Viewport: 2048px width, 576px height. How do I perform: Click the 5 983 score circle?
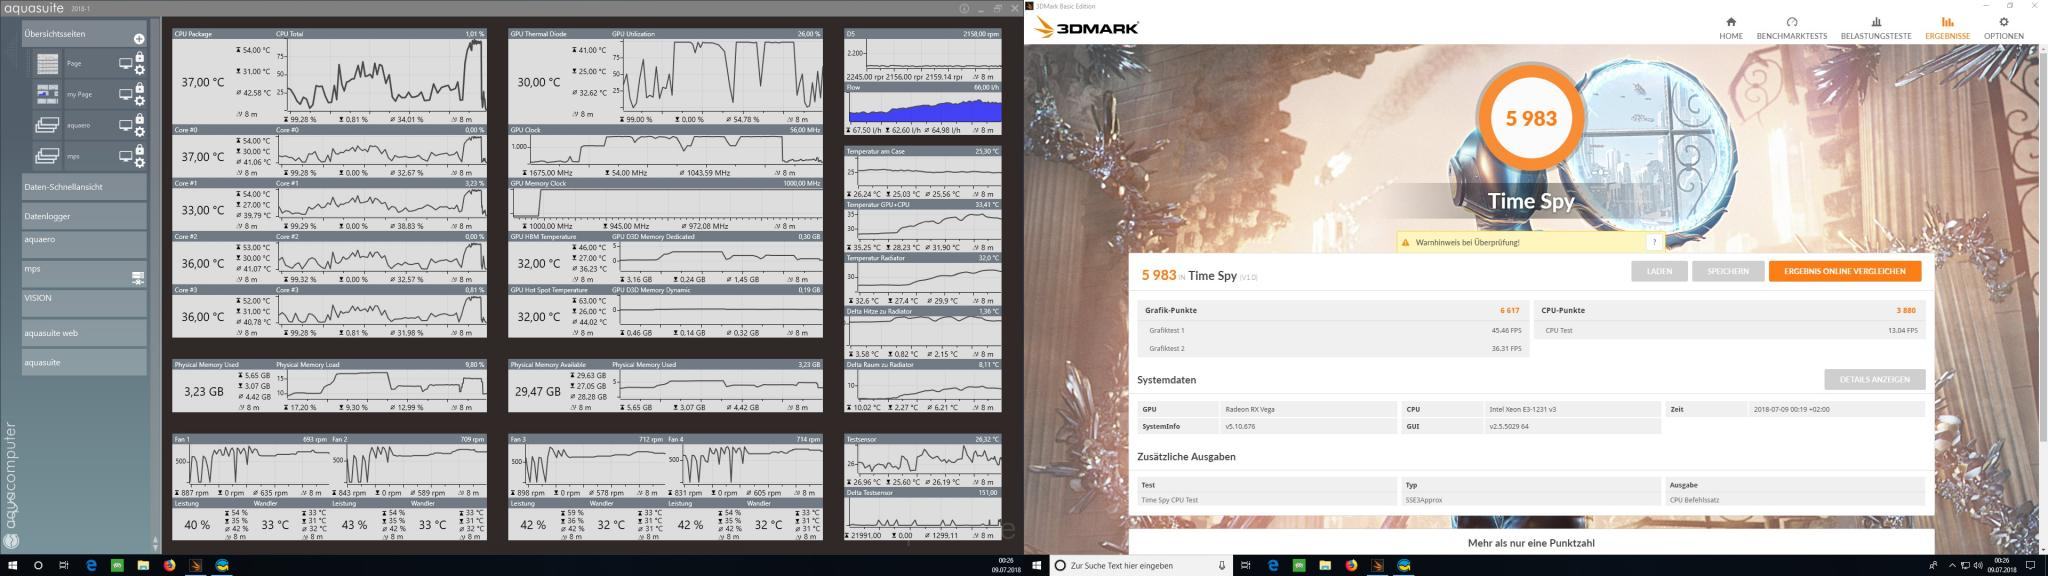tap(1531, 118)
